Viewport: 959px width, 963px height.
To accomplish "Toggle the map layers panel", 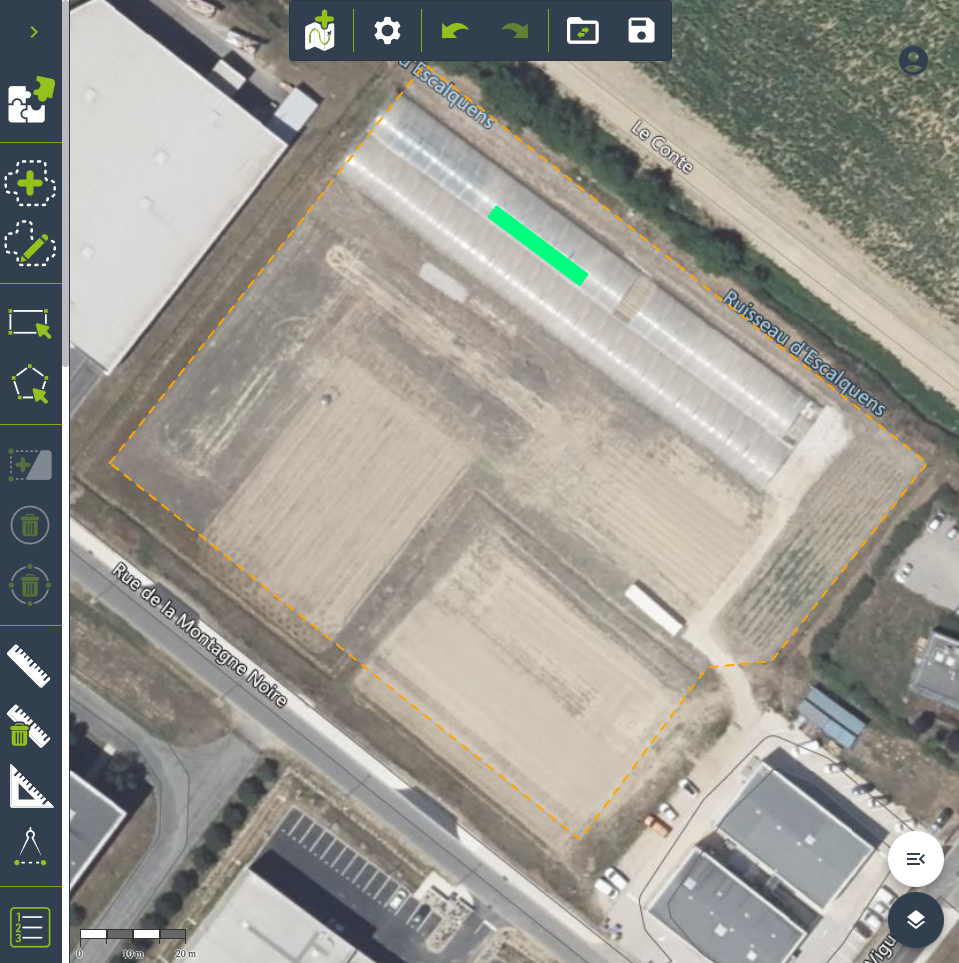I will [x=915, y=919].
